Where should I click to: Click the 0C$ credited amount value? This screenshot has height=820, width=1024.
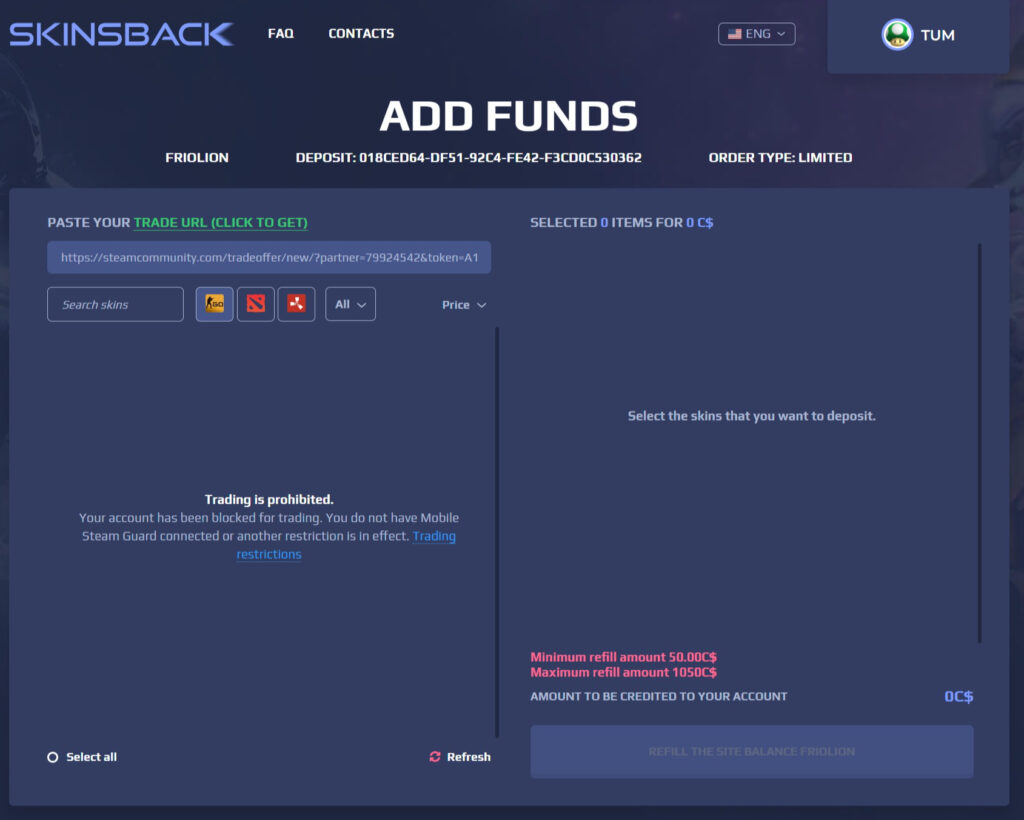(x=958, y=697)
